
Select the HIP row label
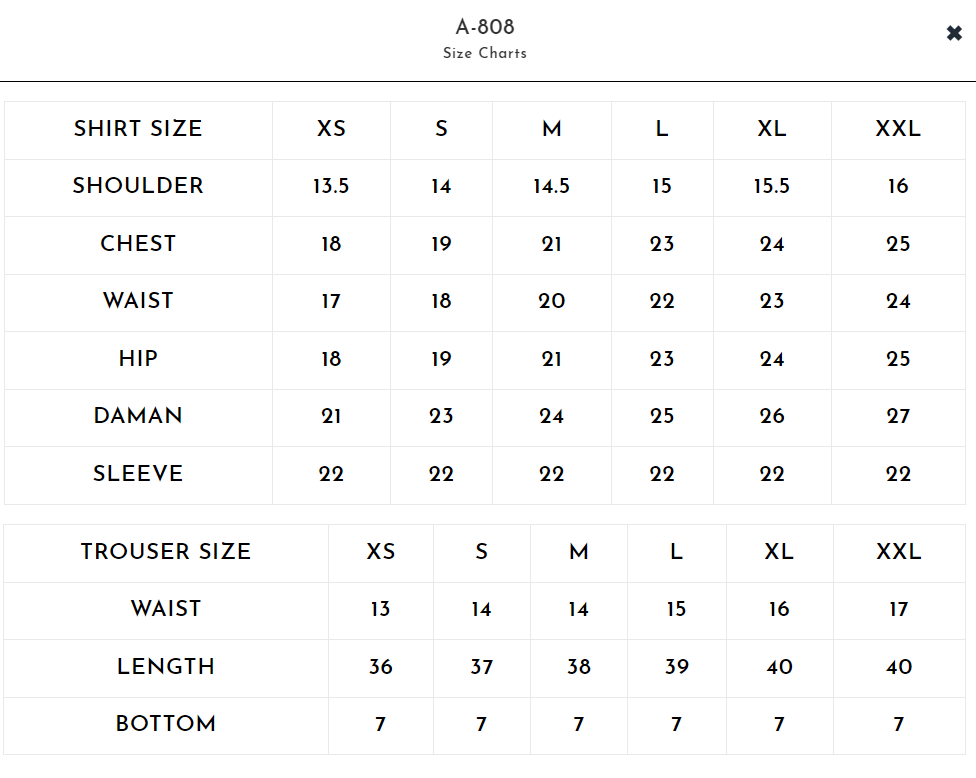[138, 359]
